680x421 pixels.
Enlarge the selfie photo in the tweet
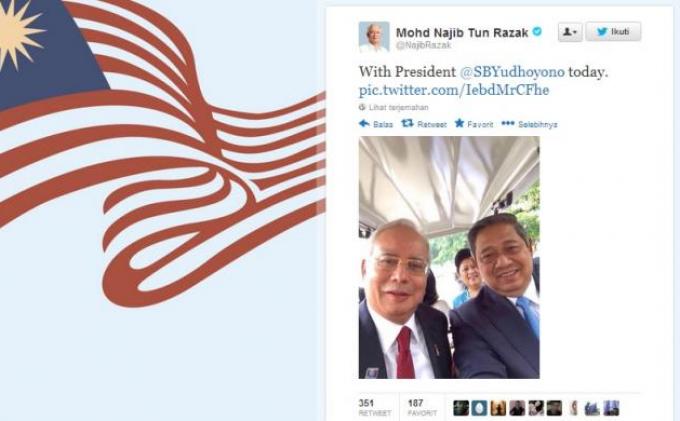click(x=449, y=258)
